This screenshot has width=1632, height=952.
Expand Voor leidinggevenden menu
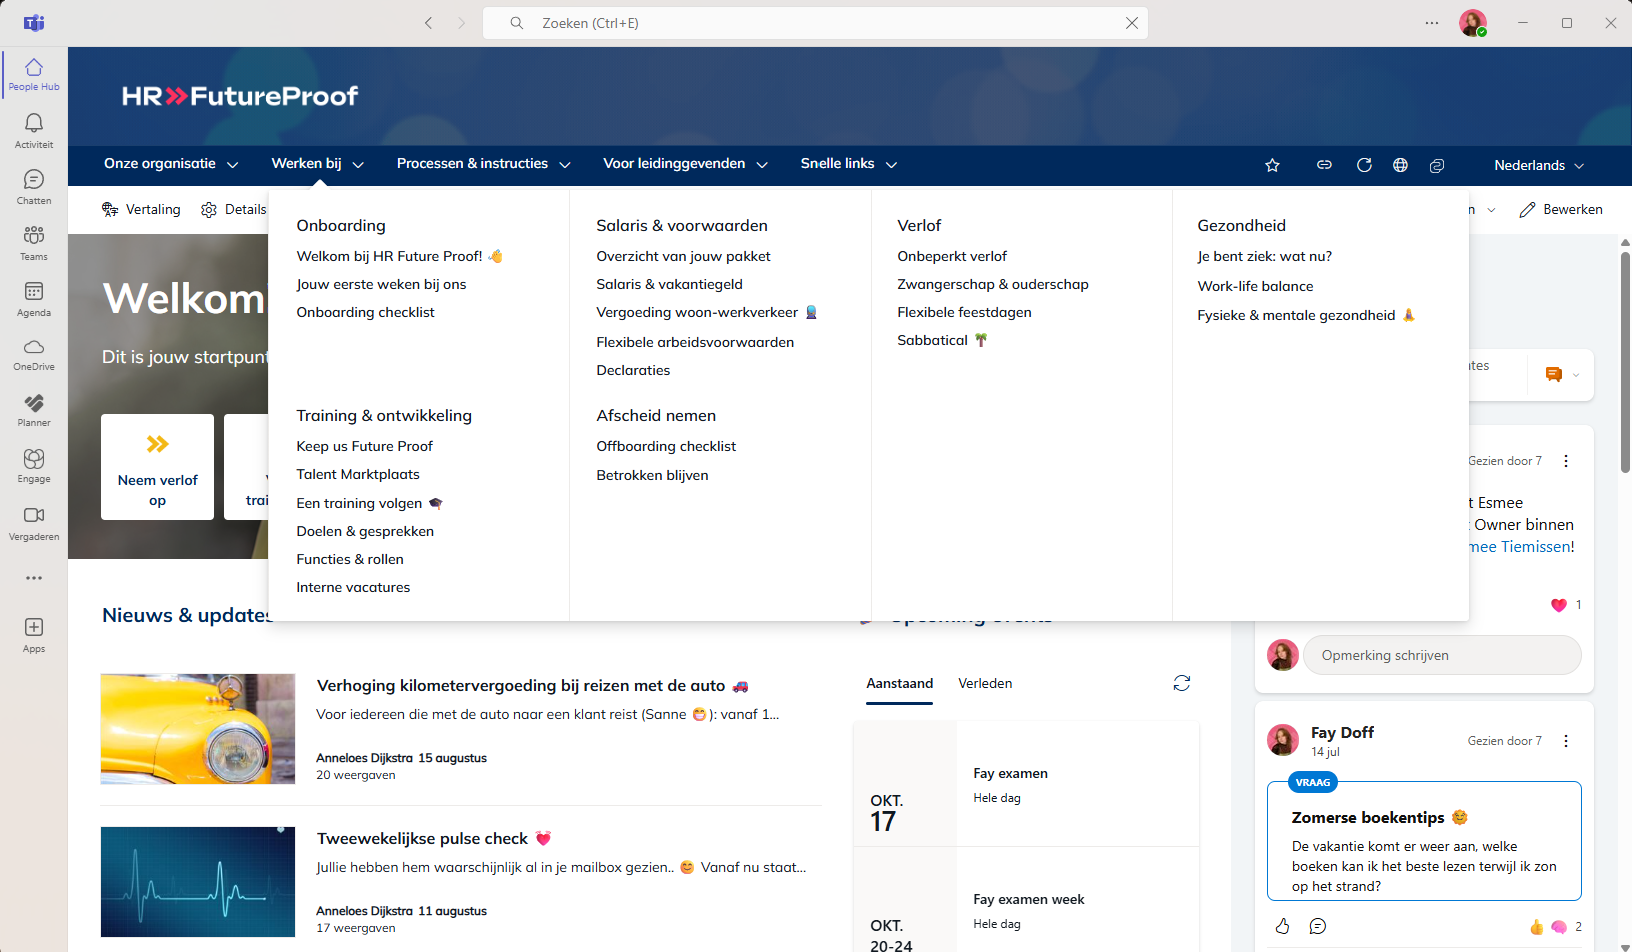(x=686, y=164)
